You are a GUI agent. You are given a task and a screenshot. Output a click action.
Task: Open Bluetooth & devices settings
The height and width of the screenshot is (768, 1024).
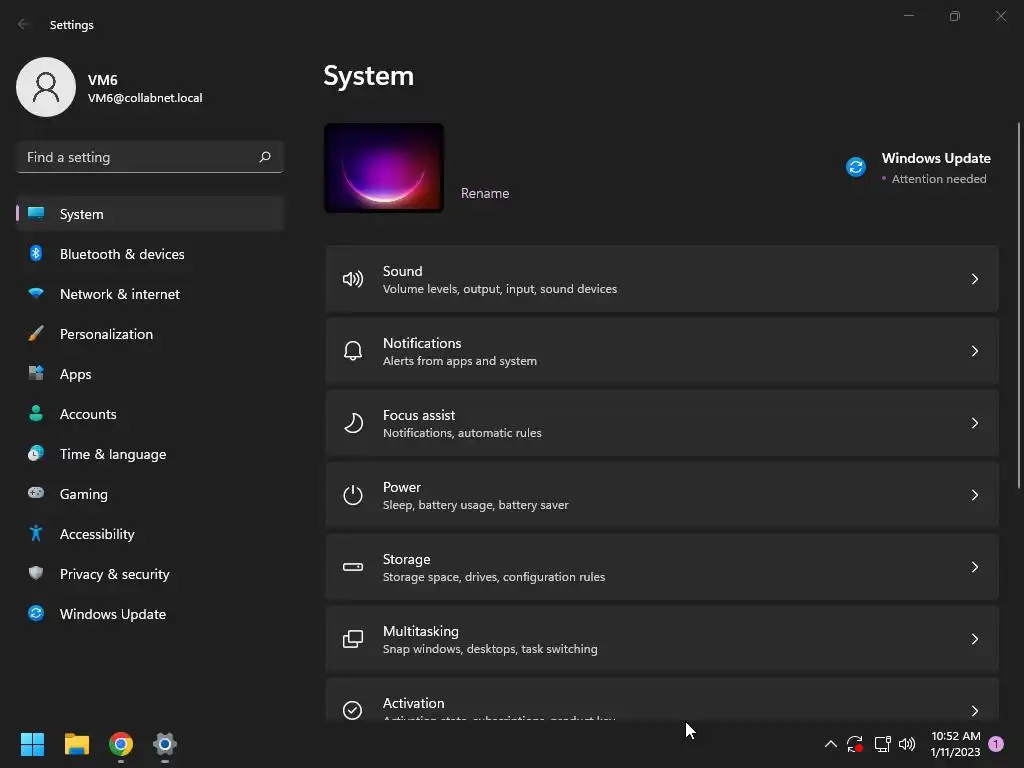(x=150, y=253)
